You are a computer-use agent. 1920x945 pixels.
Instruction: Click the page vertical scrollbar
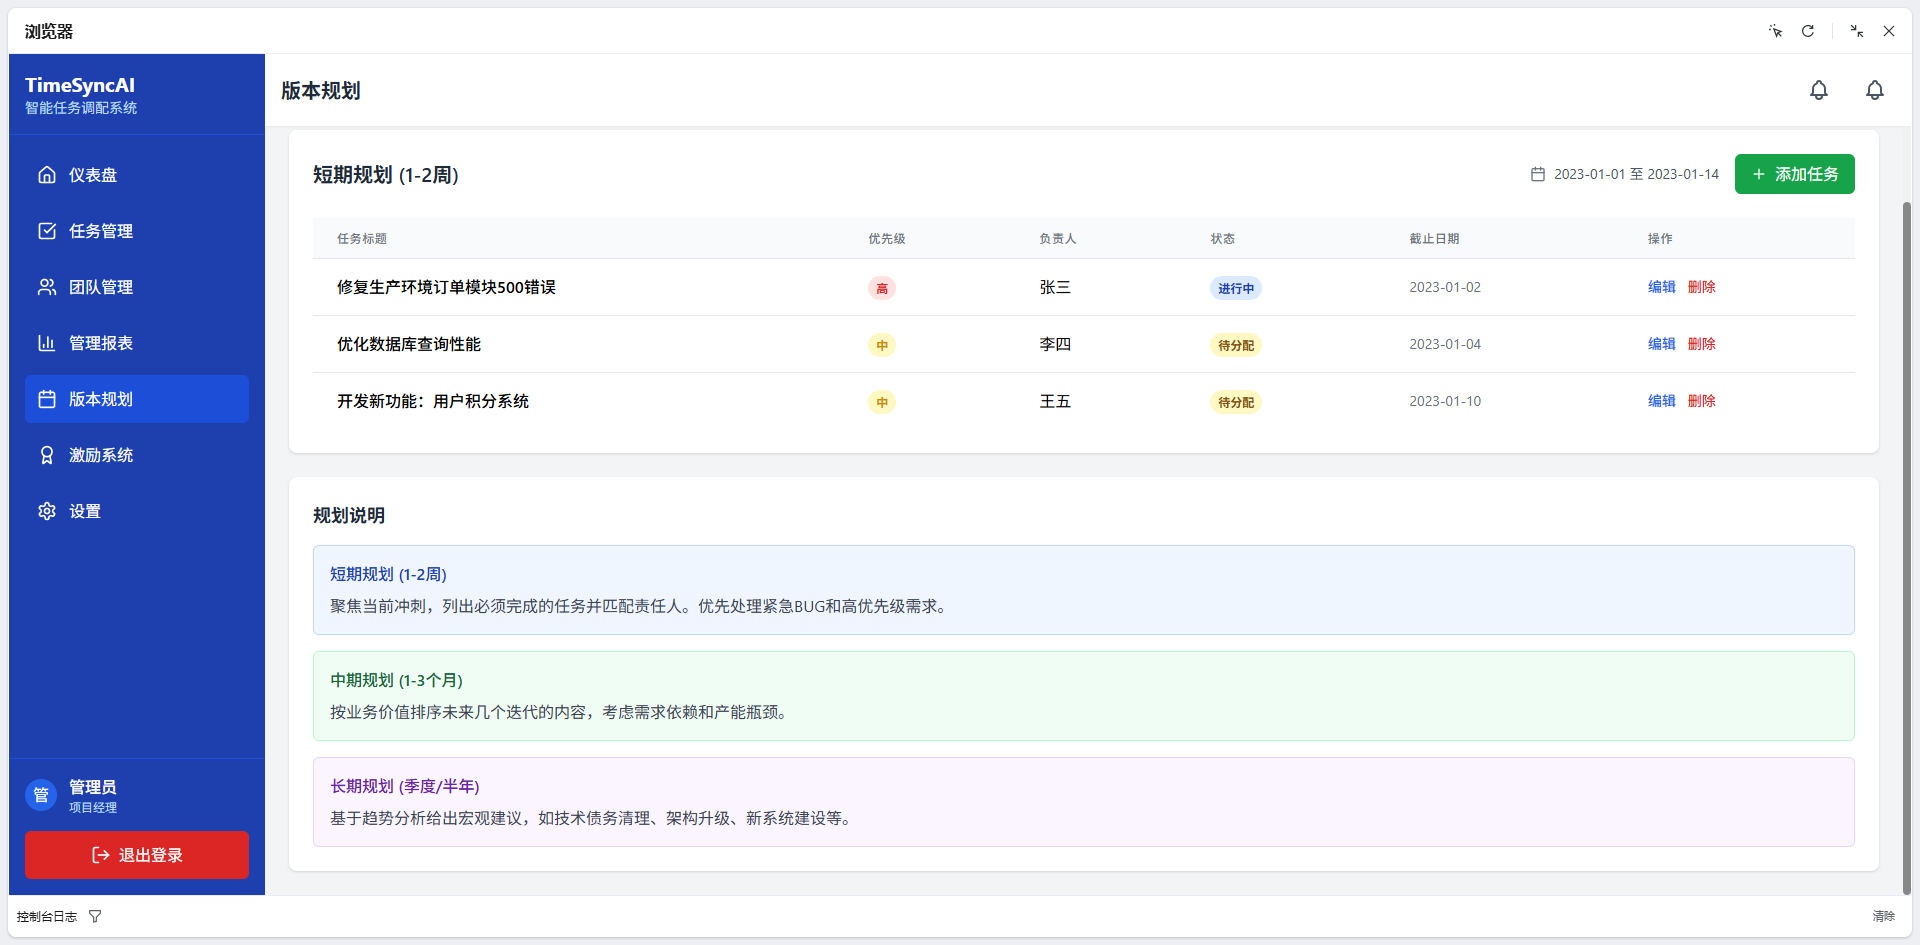coord(1906,548)
